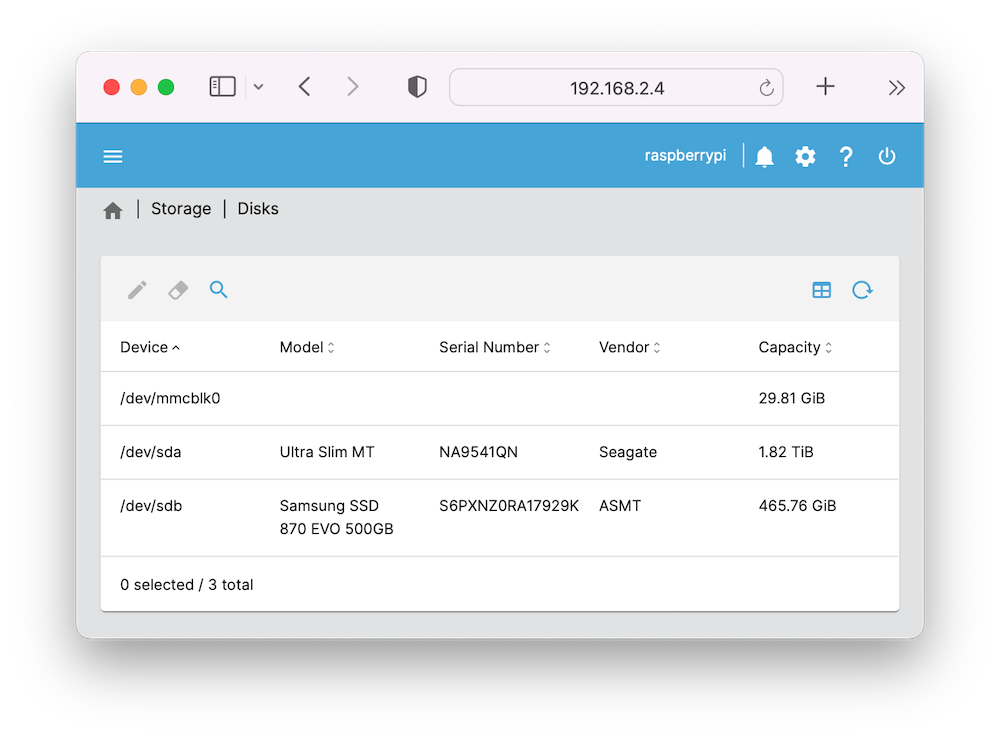Click 465.76 GiB capacity value
The image size is (1000, 739).
[797, 506]
